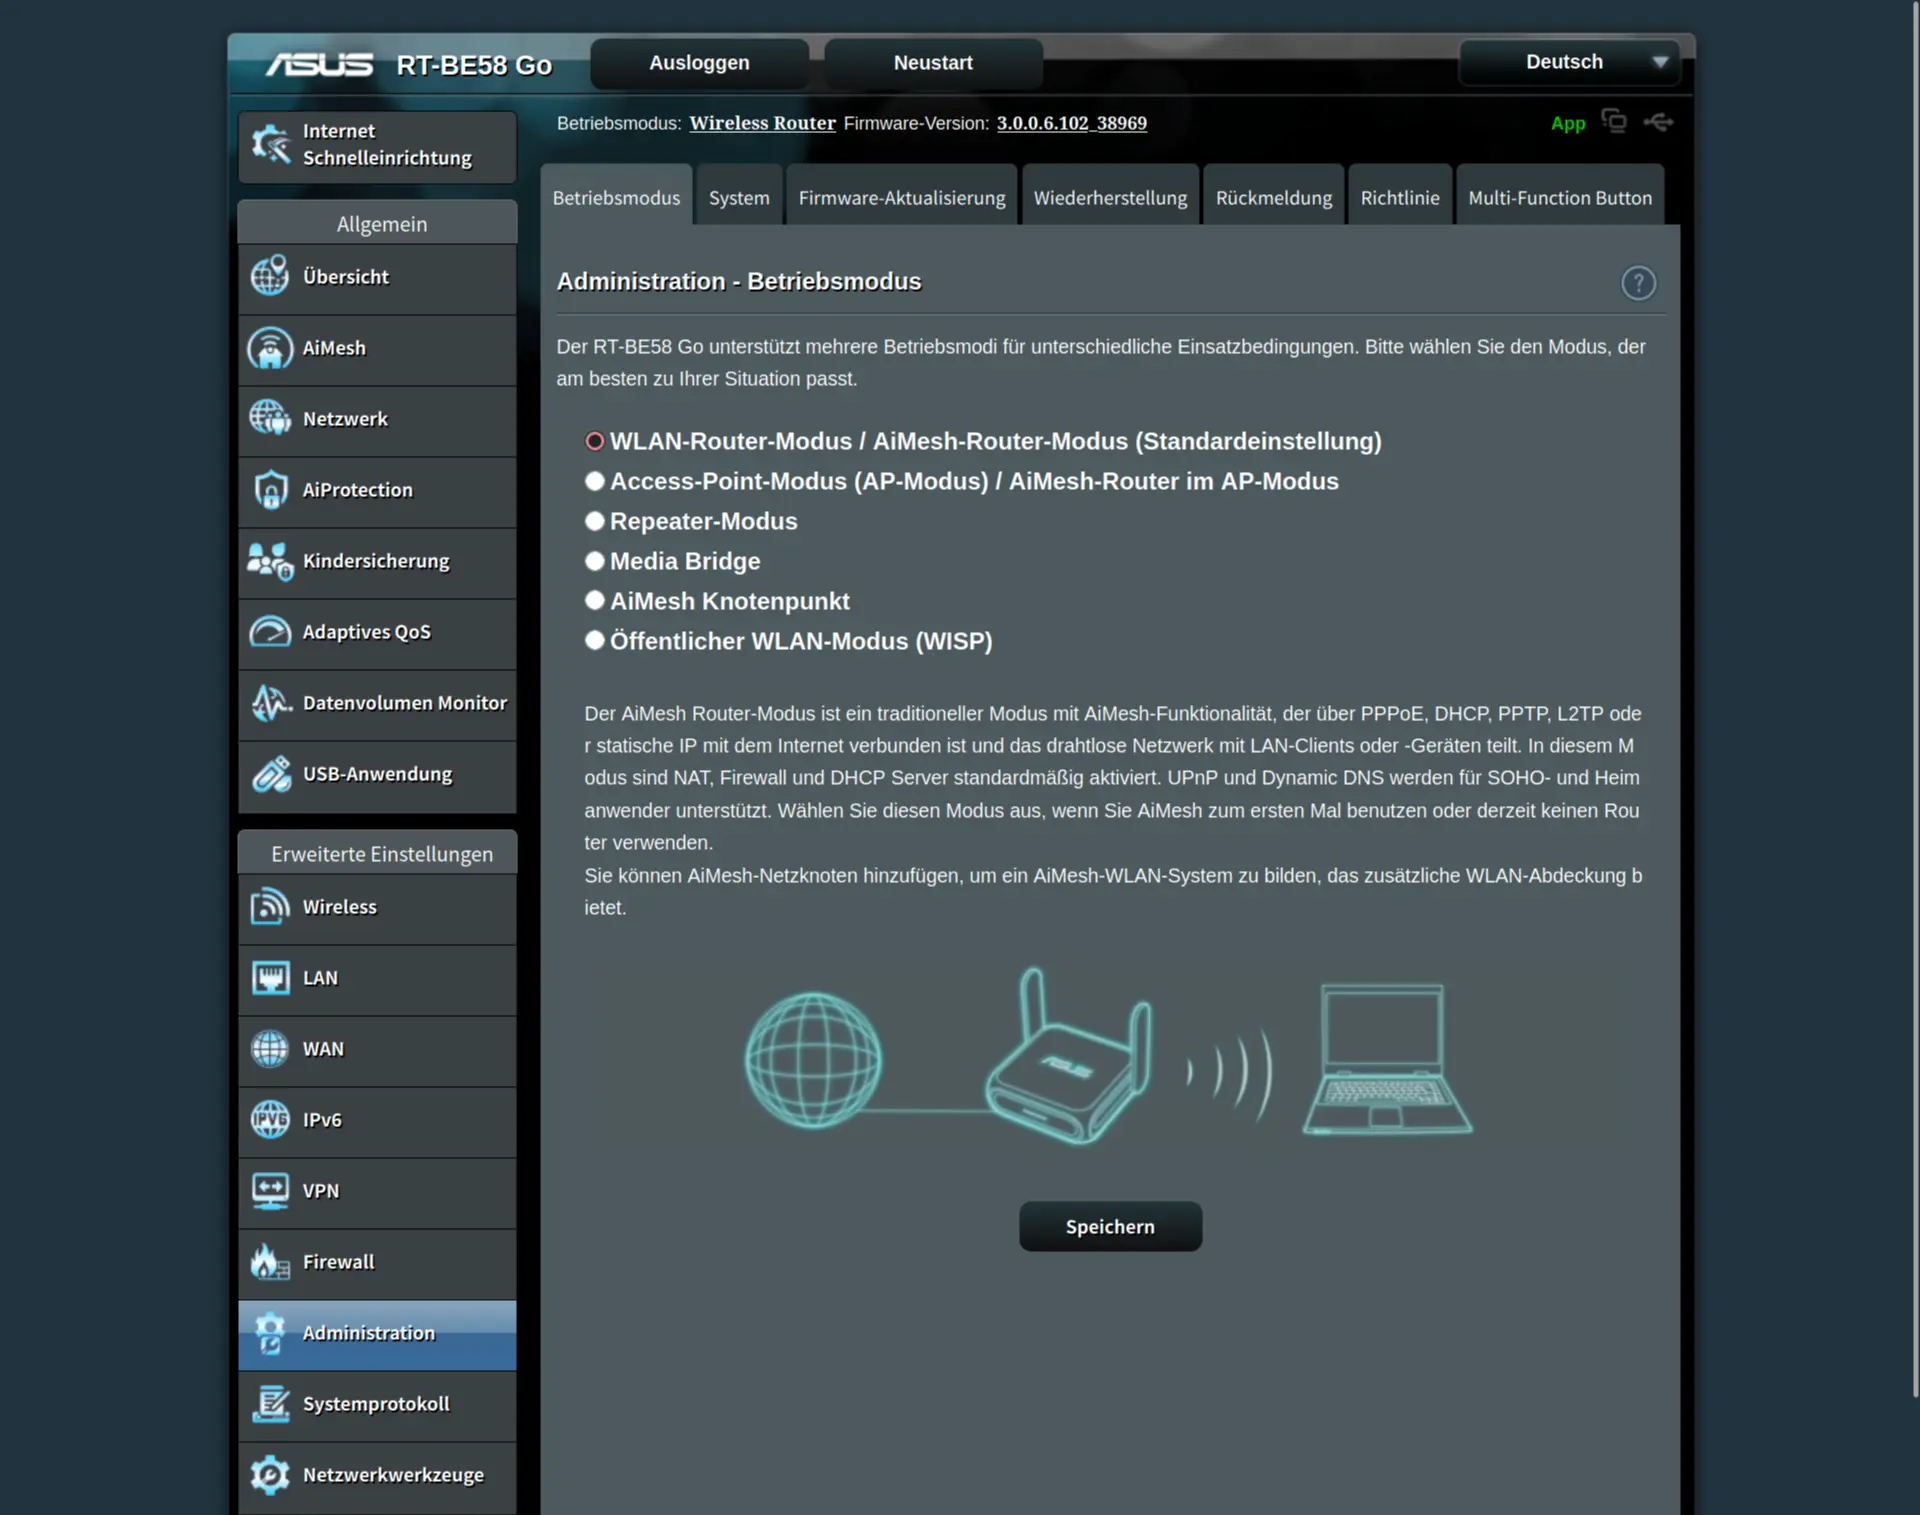Open the Deutsch language dropdown
The width and height of the screenshot is (1920, 1515).
click(x=1569, y=62)
